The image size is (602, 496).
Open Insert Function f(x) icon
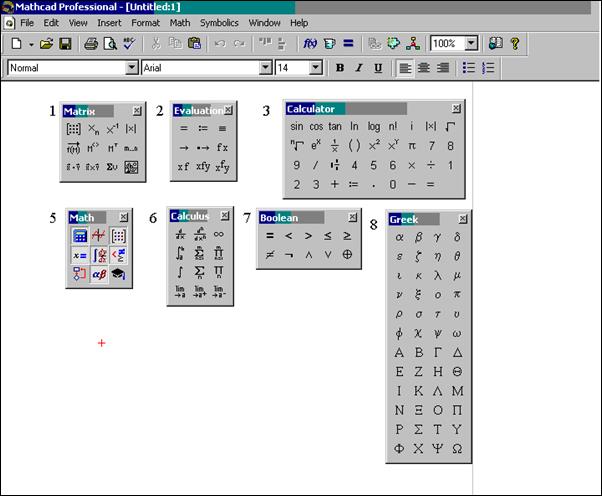tap(310, 43)
